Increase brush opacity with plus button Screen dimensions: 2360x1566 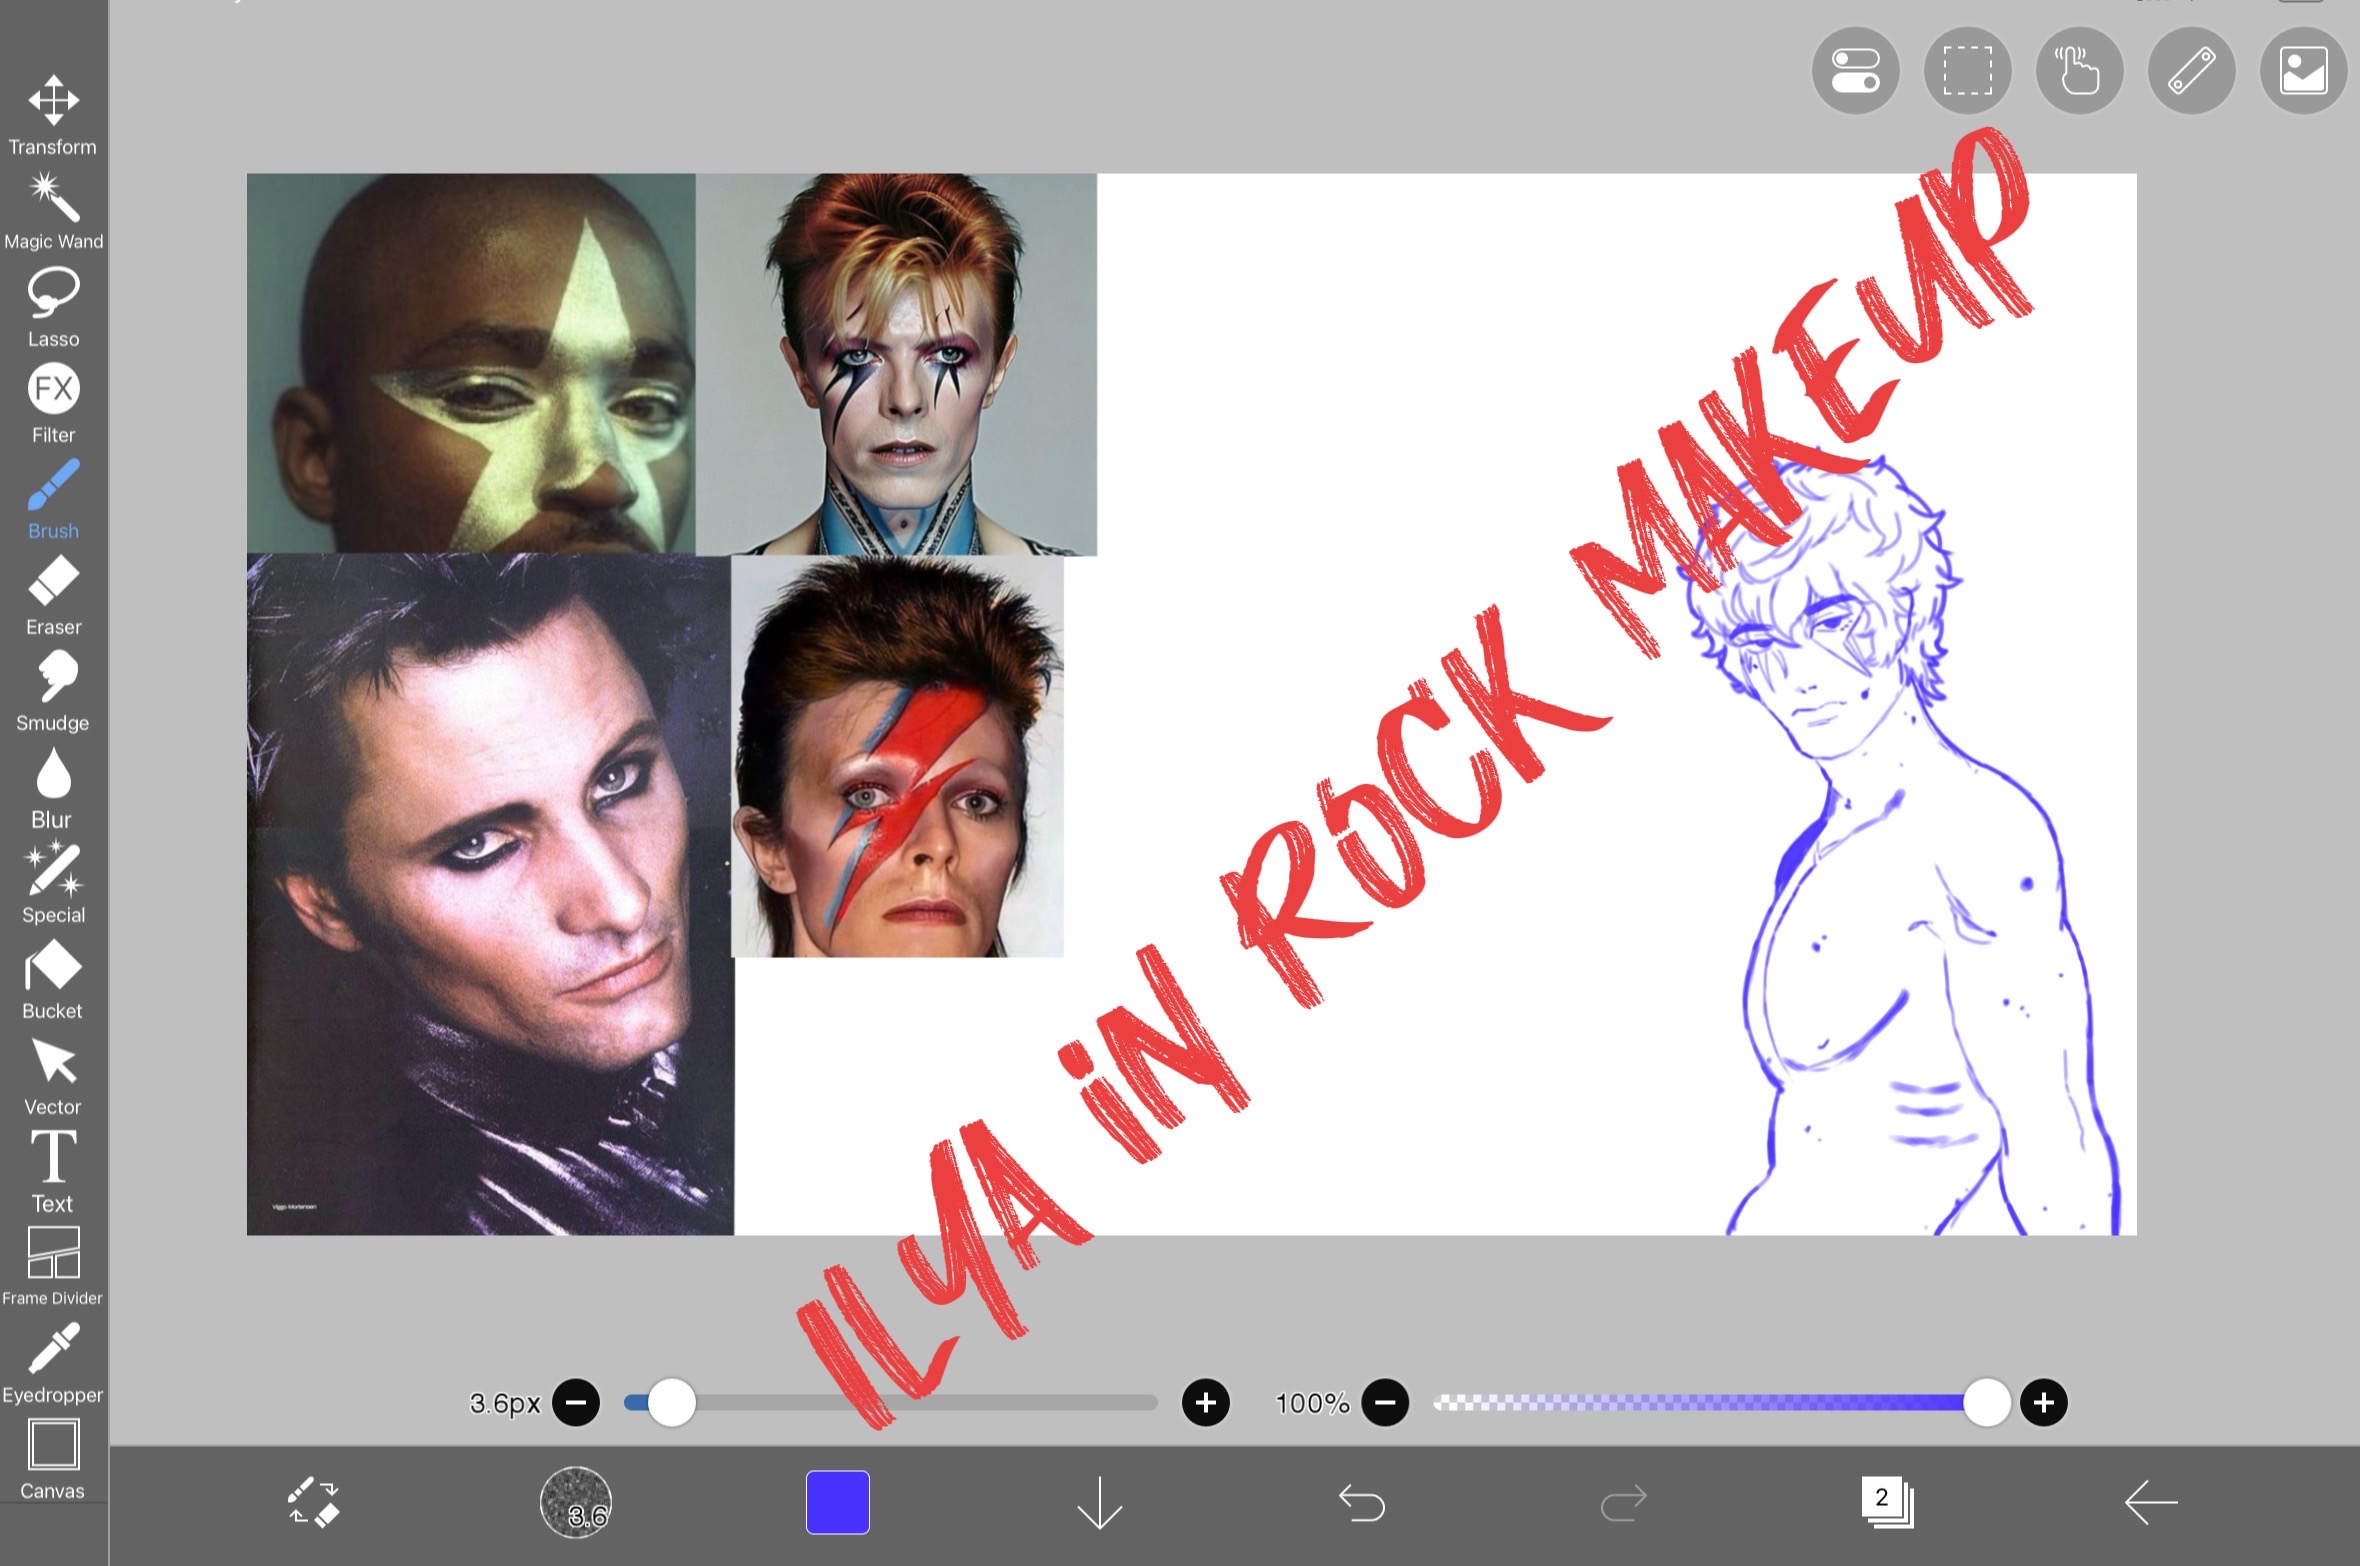tap(2044, 1403)
